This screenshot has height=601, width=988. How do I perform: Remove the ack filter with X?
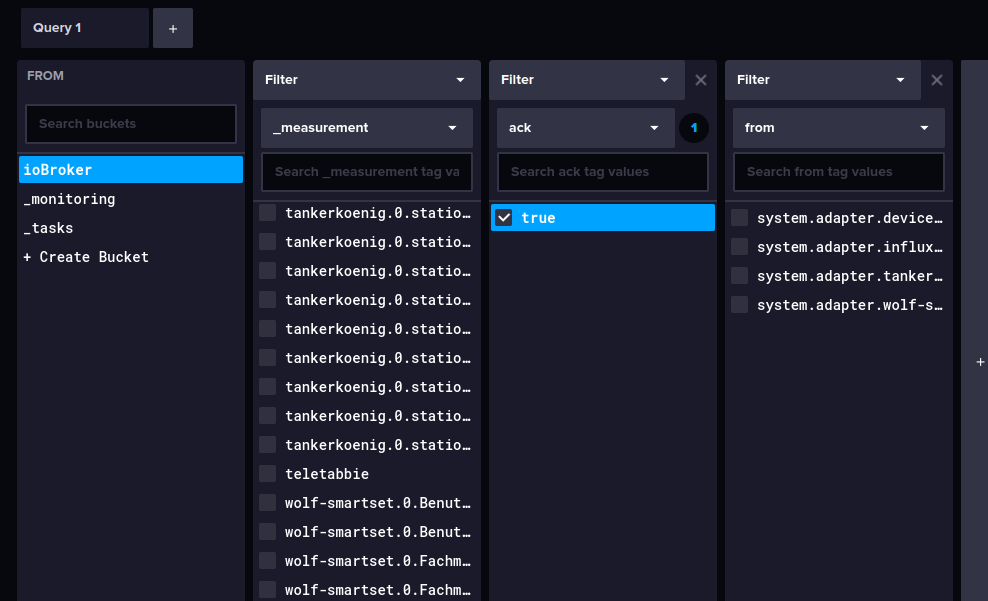point(701,80)
